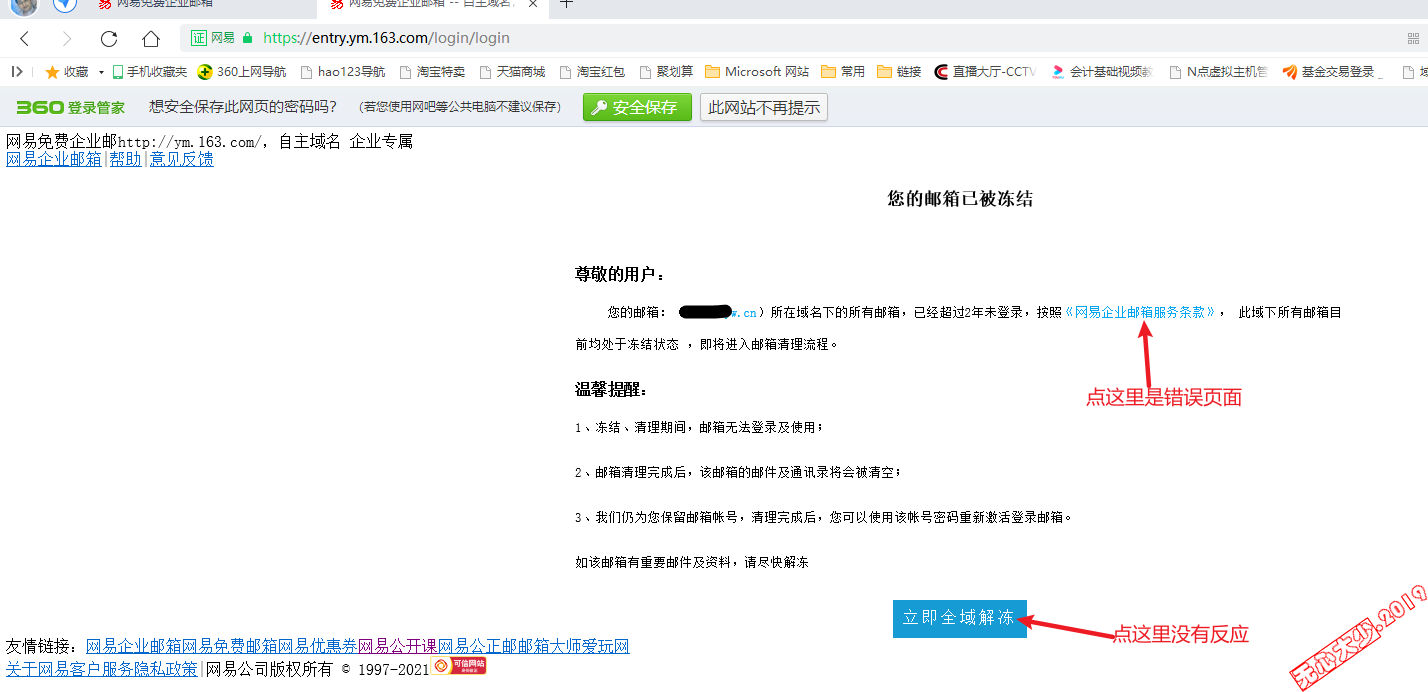This screenshot has width=1428, height=692.
Task: Open the 链接 bookmark folder
Action: pos(899,72)
